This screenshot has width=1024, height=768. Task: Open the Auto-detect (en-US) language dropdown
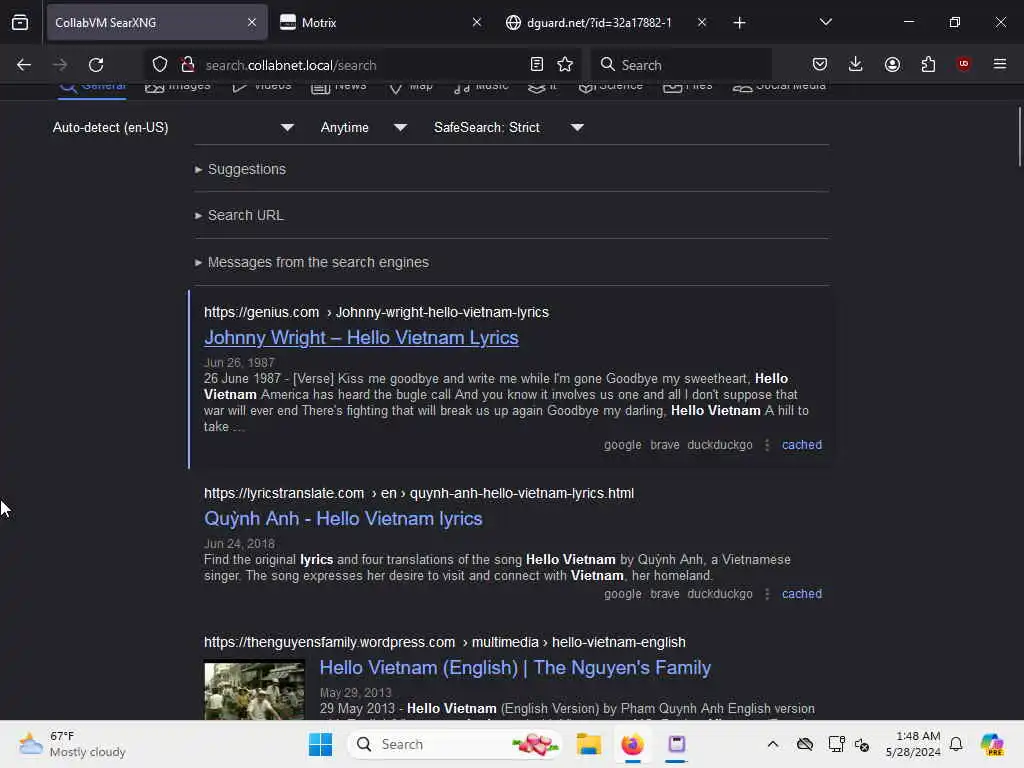[173, 127]
